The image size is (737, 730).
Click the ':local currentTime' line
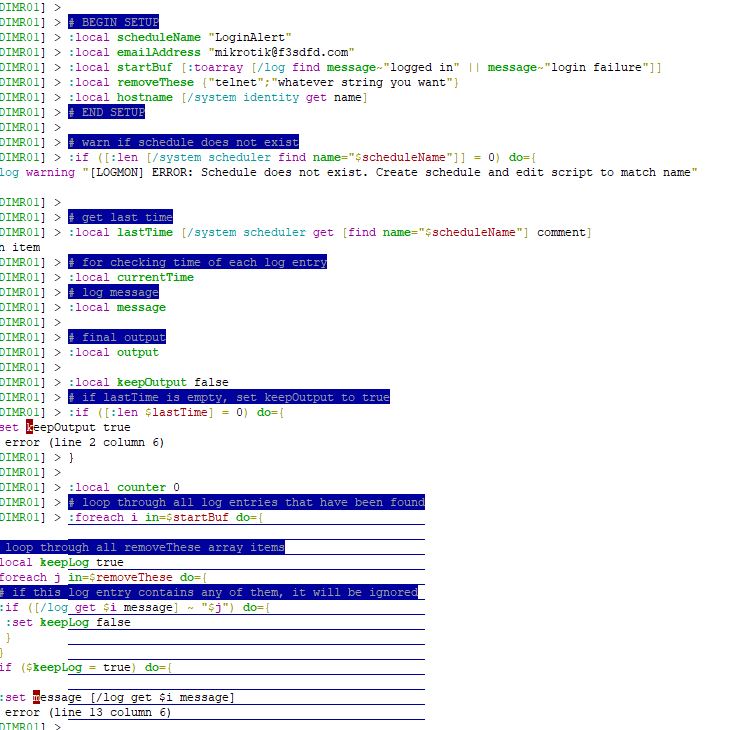pos(131,277)
